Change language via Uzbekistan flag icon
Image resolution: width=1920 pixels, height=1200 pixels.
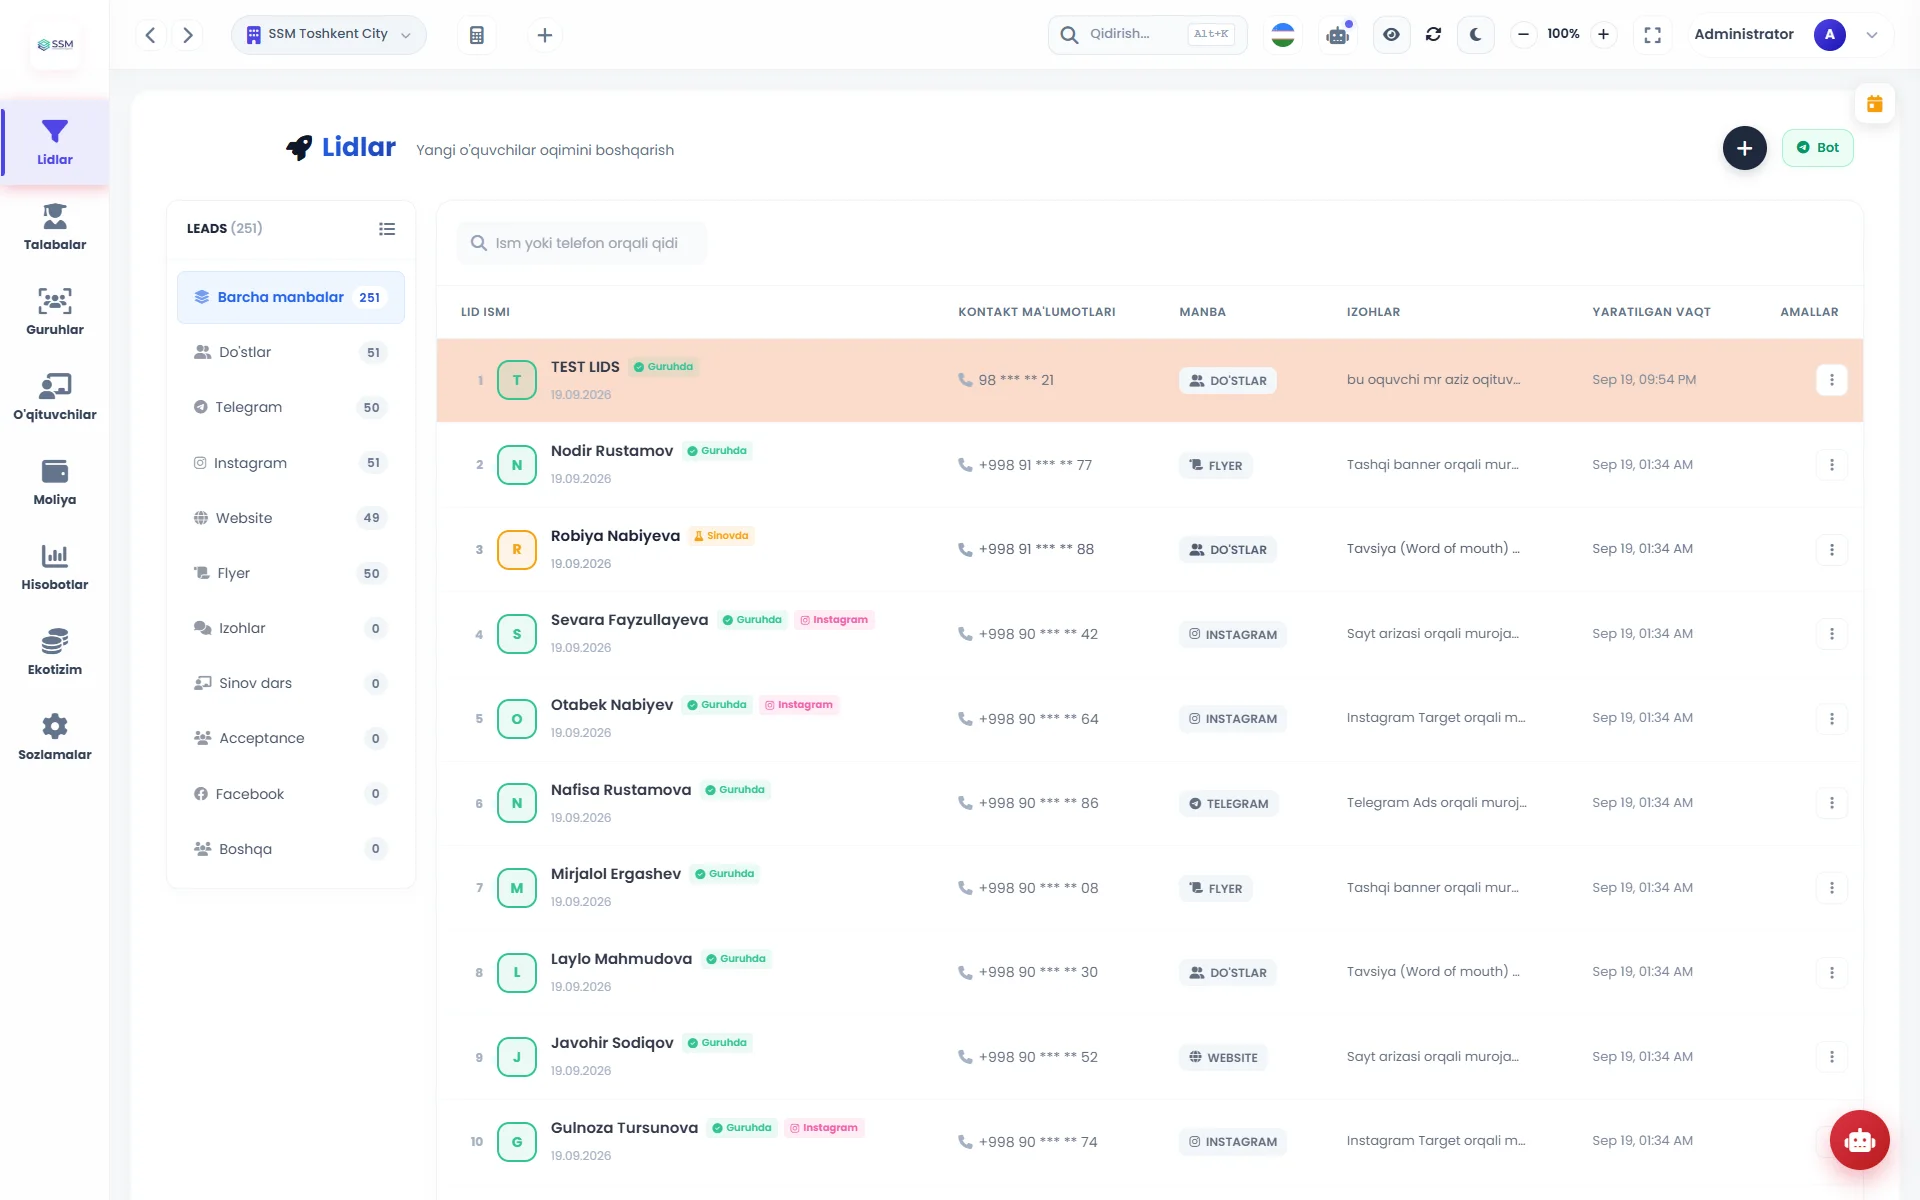pos(1283,35)
